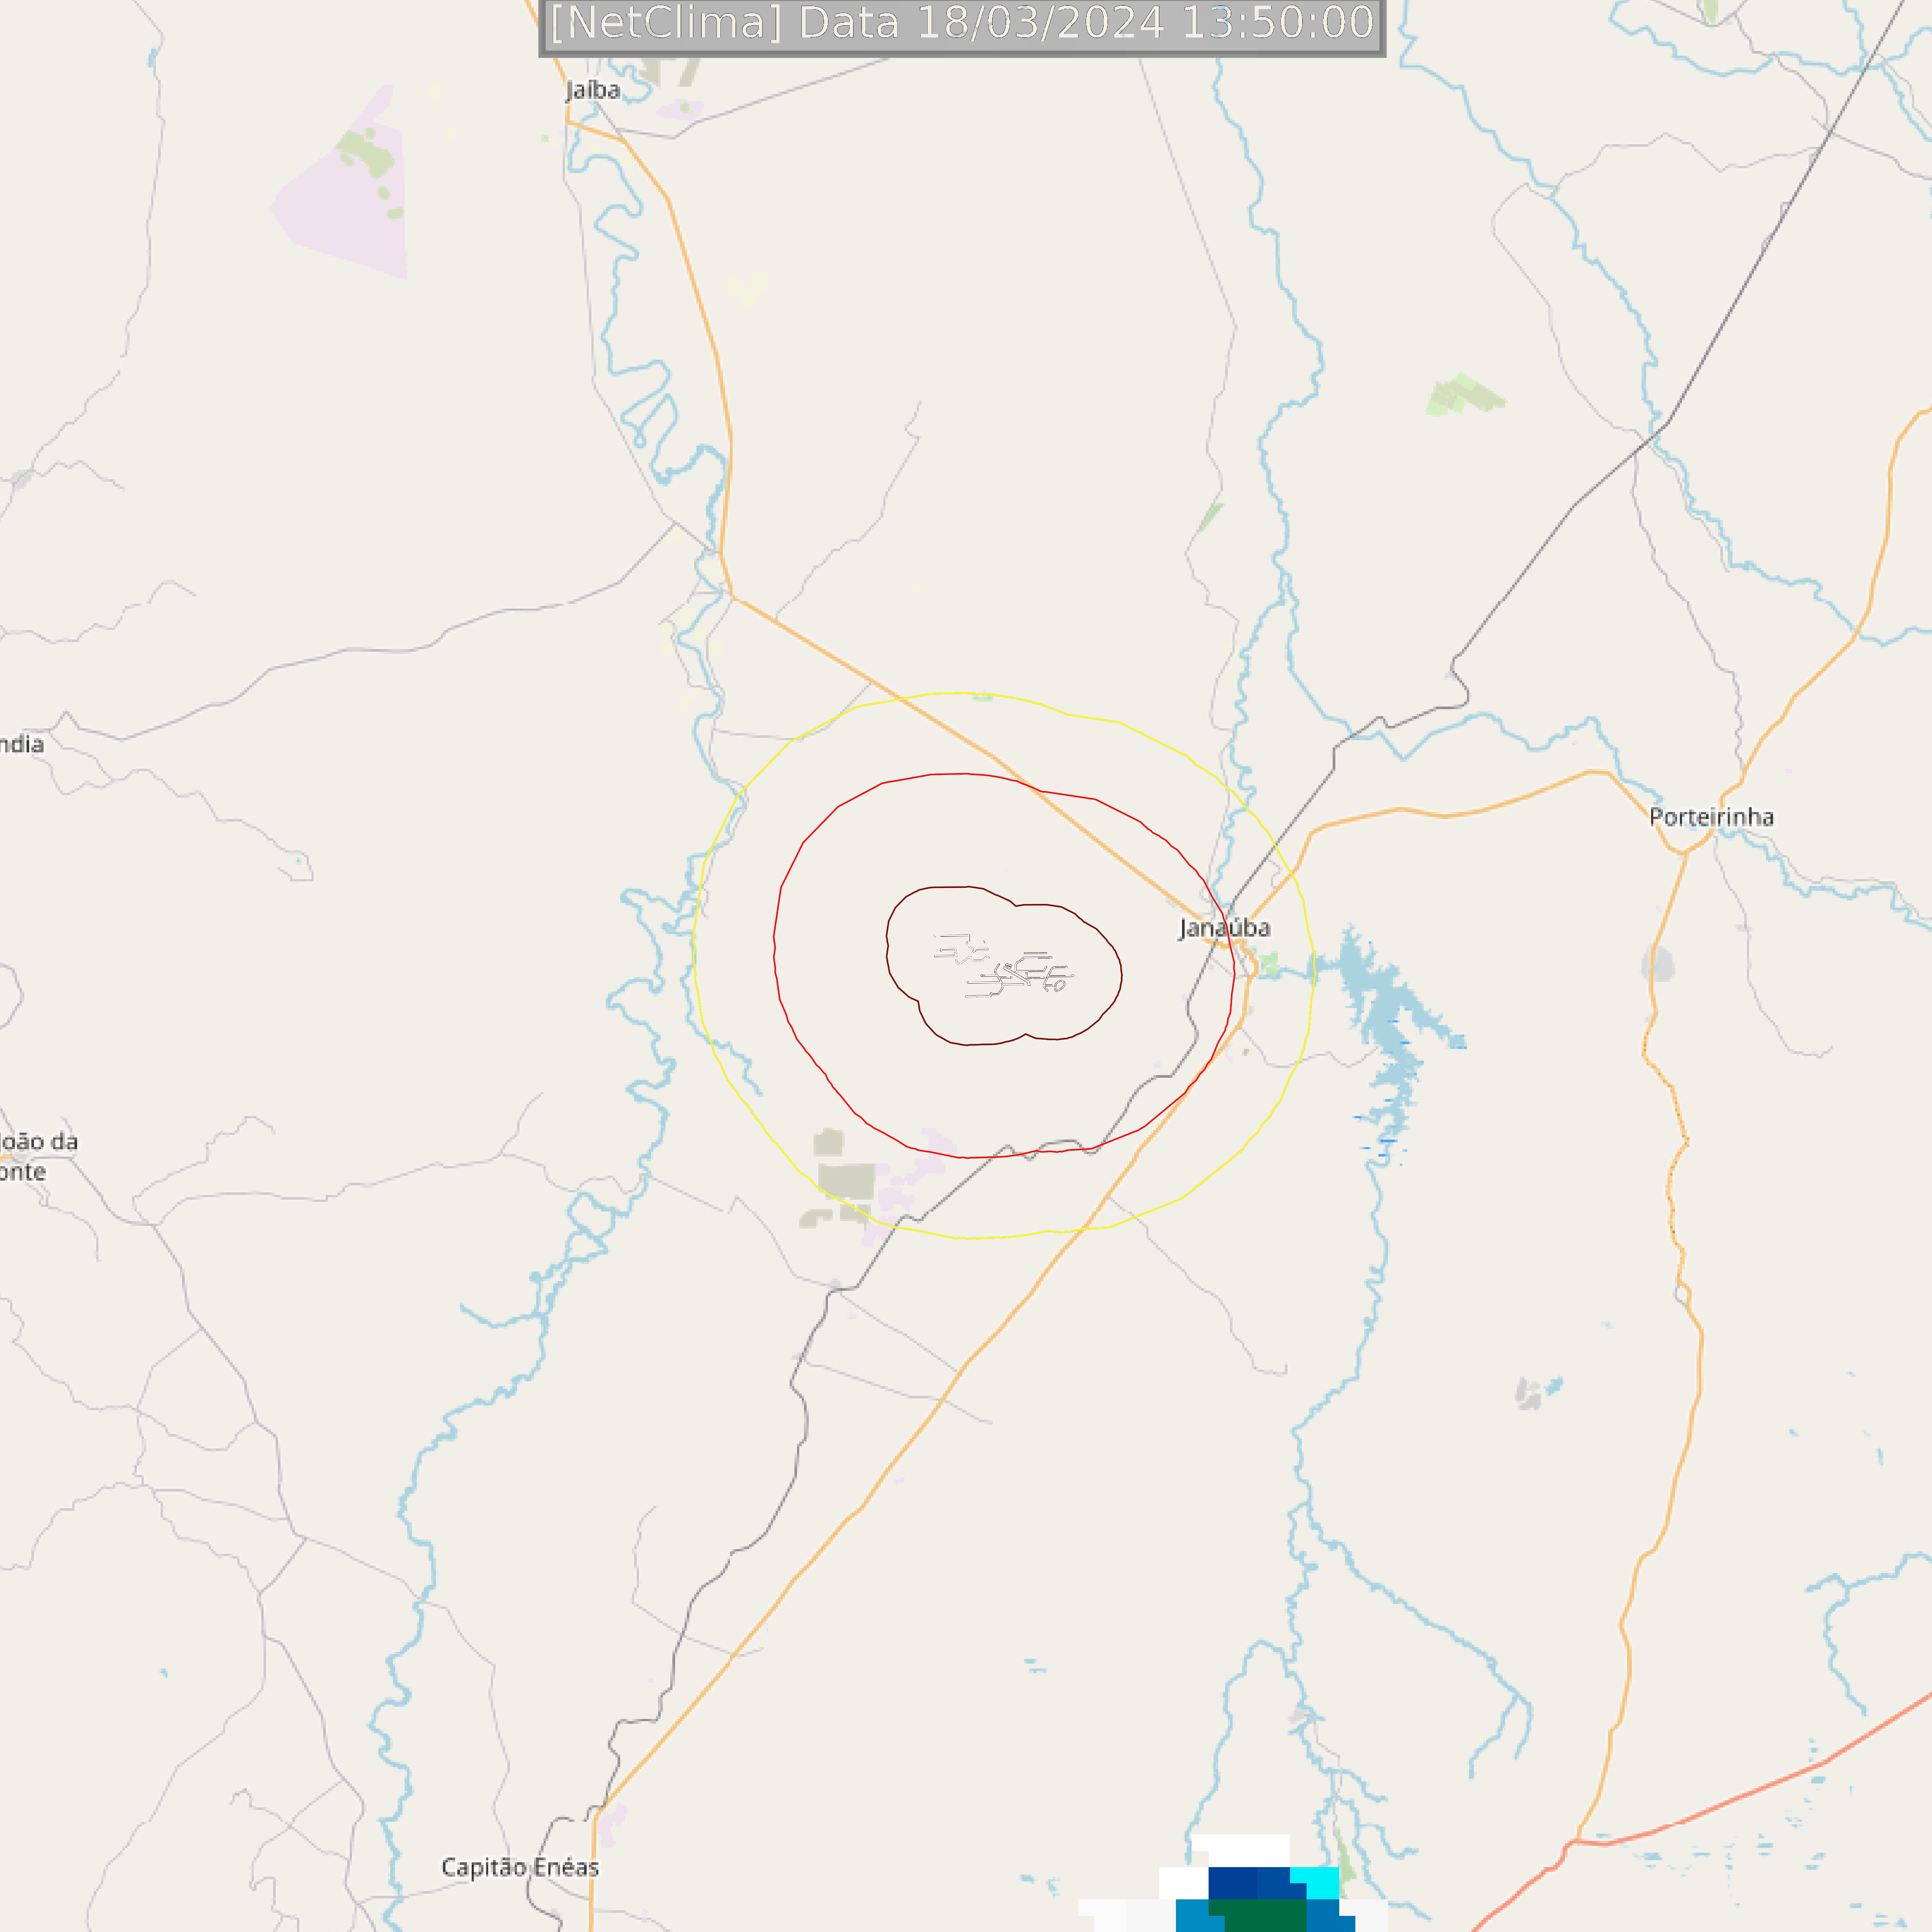Click the partial João da Ponte label
This screenshot has height=1932, width=1932.
tap(38, 1156)
